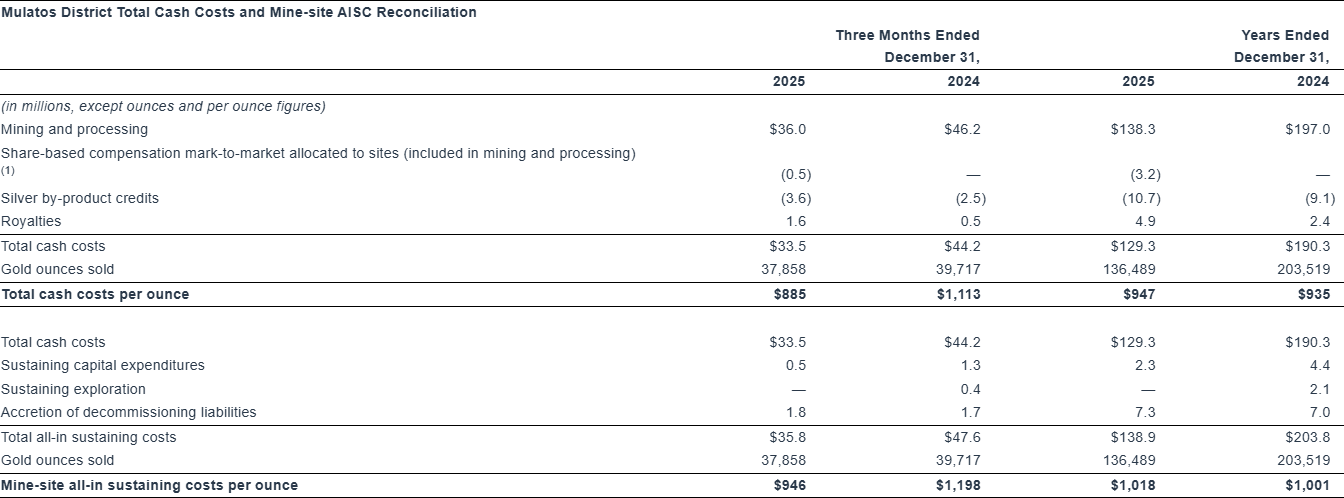
Task: Click the "Sustaining exploration" row label
Action: click(74, 389)
